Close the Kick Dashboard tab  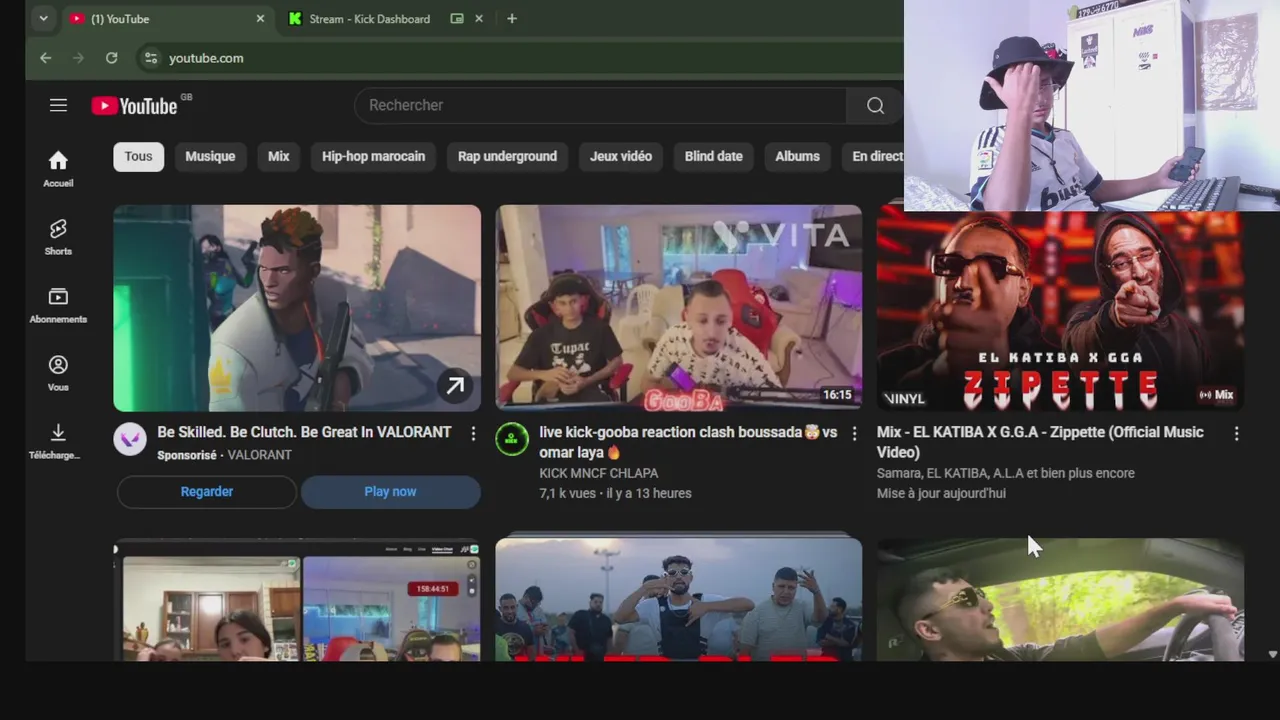(x=478, y=18)
